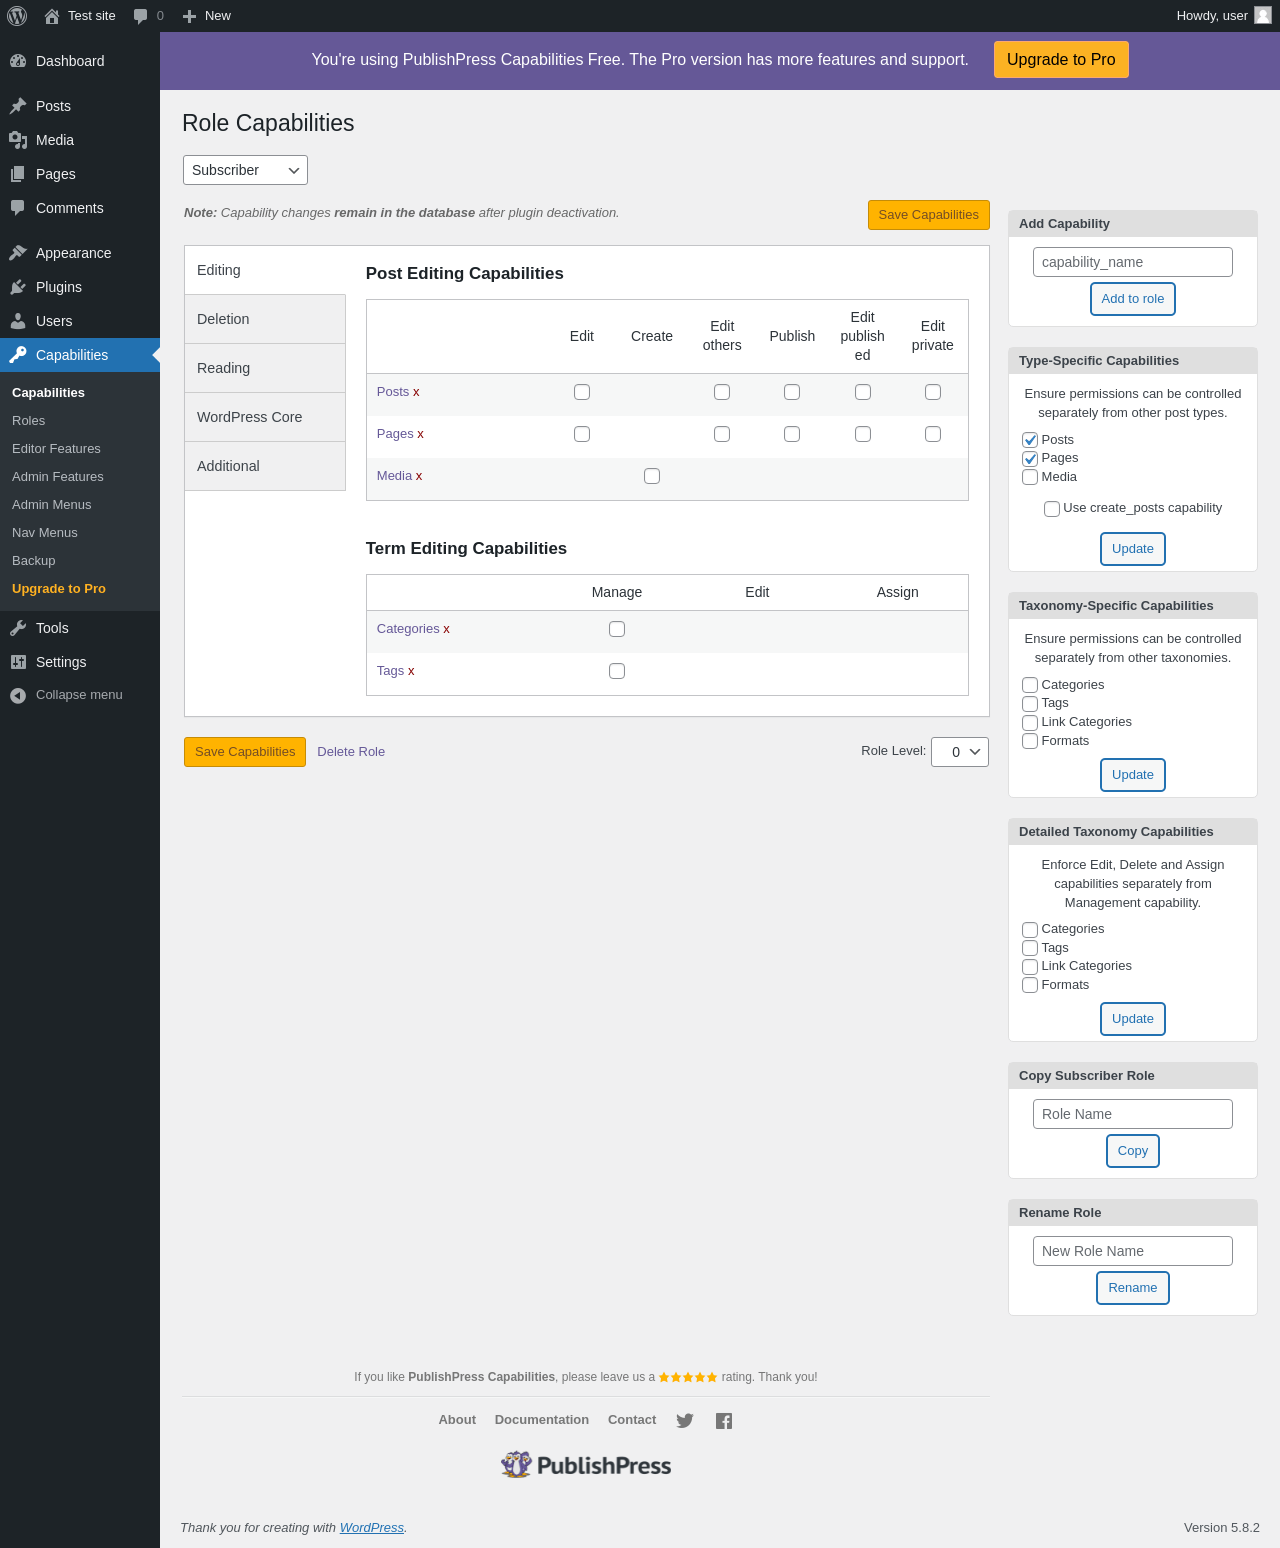Click the red x beside Media
This screenshot has width=1280, height=1548.
(419, 476)
